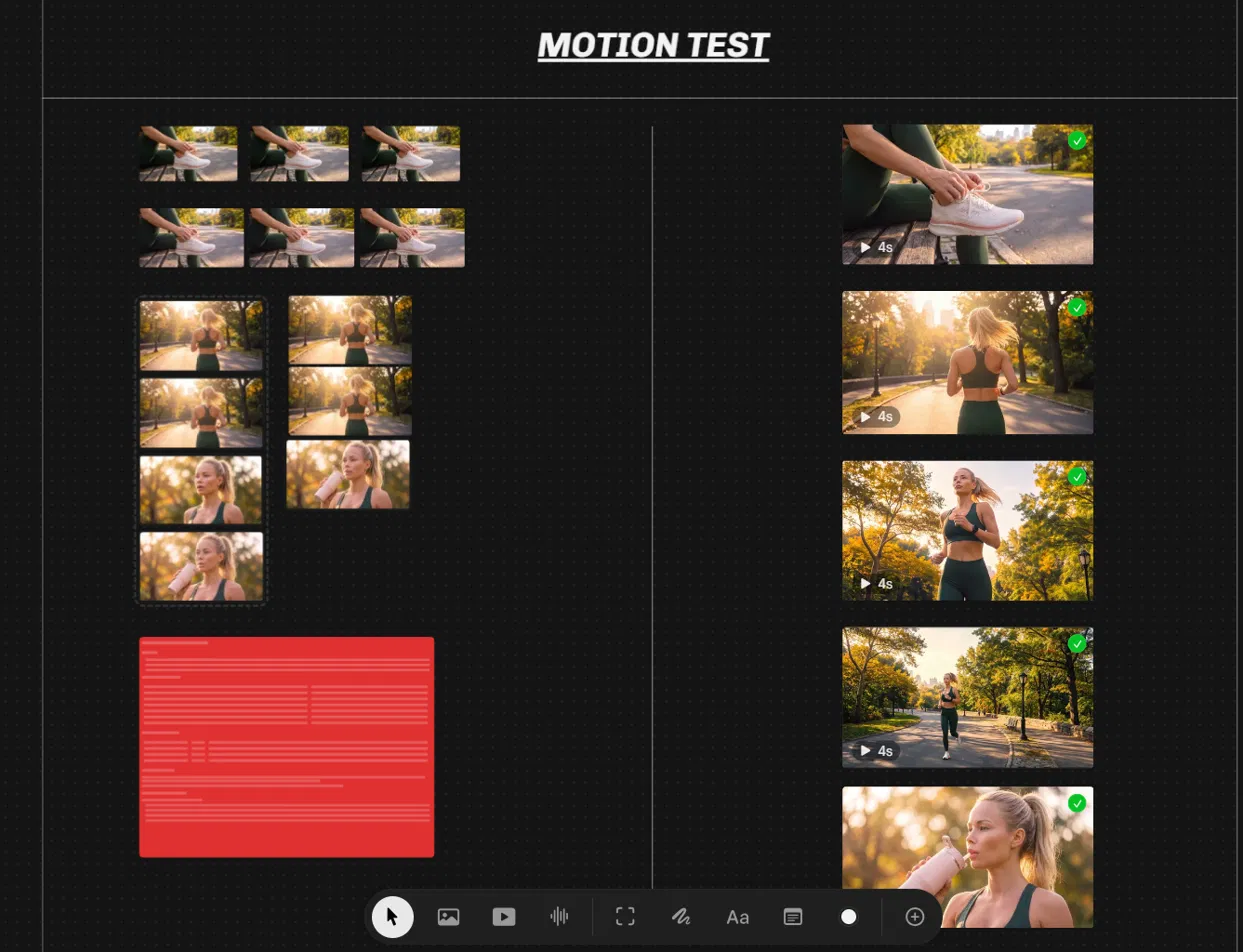Select large woman drinking bottle image card

click(x=967, y=857)
